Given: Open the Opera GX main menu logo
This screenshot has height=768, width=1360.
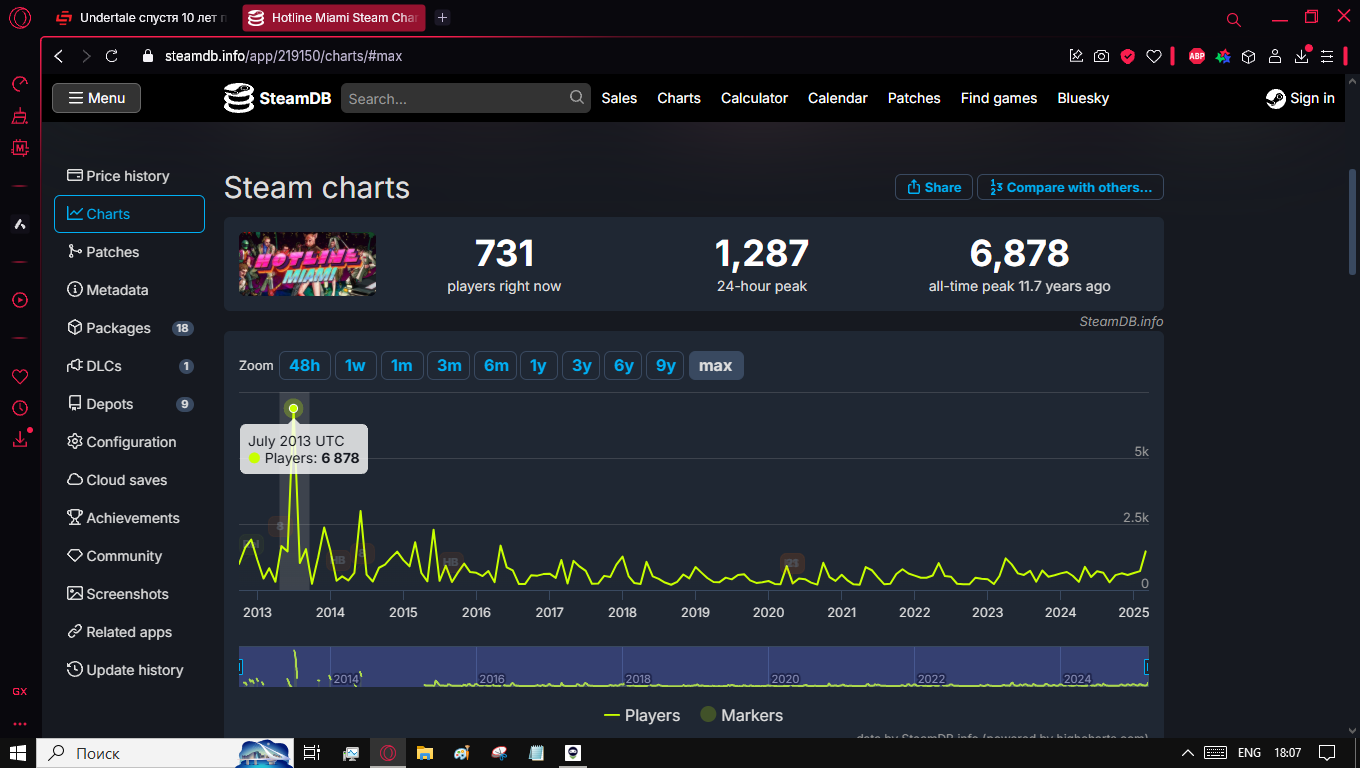Looking at the screenshot, I should (x=20, y=18).
